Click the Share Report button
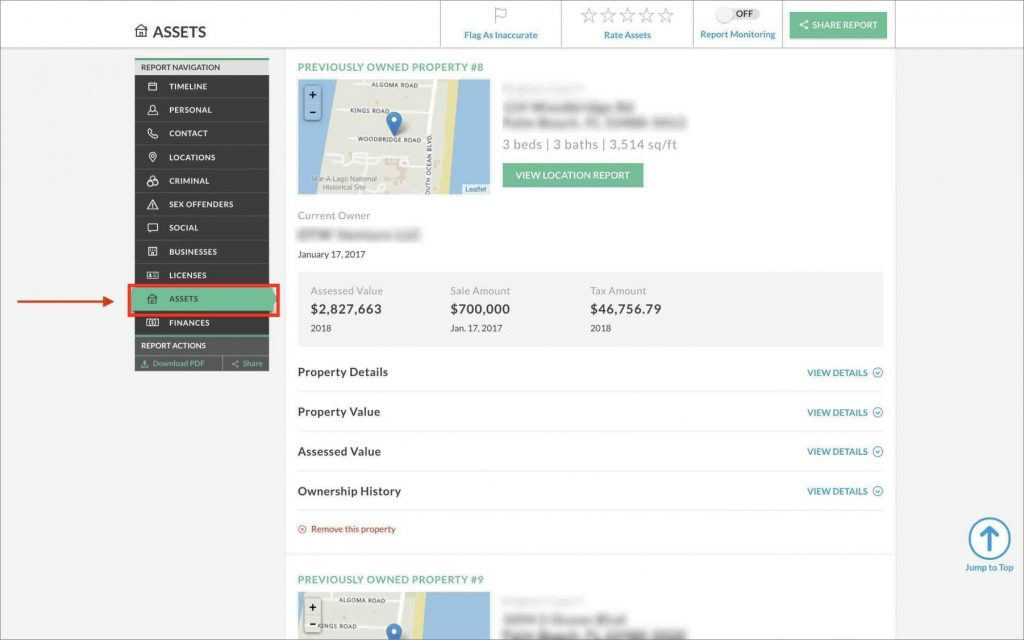 838,25
